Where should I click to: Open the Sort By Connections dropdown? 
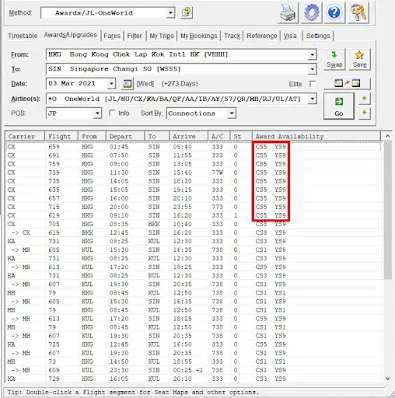tap(232, 113)
